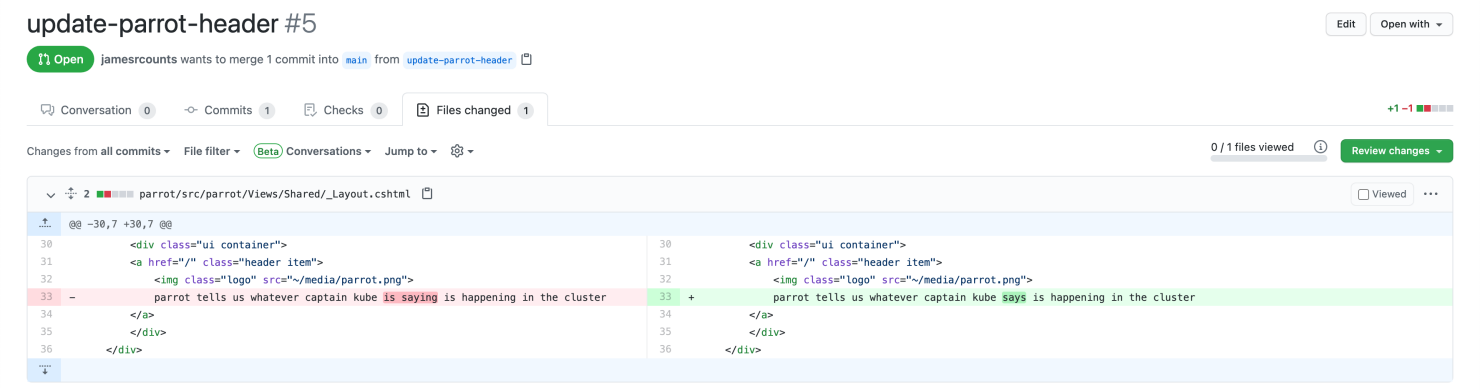The width and height of the screenshot is (1480, 390).
Task: Switch to the Commits tab
Action: [x=230, y=110]
